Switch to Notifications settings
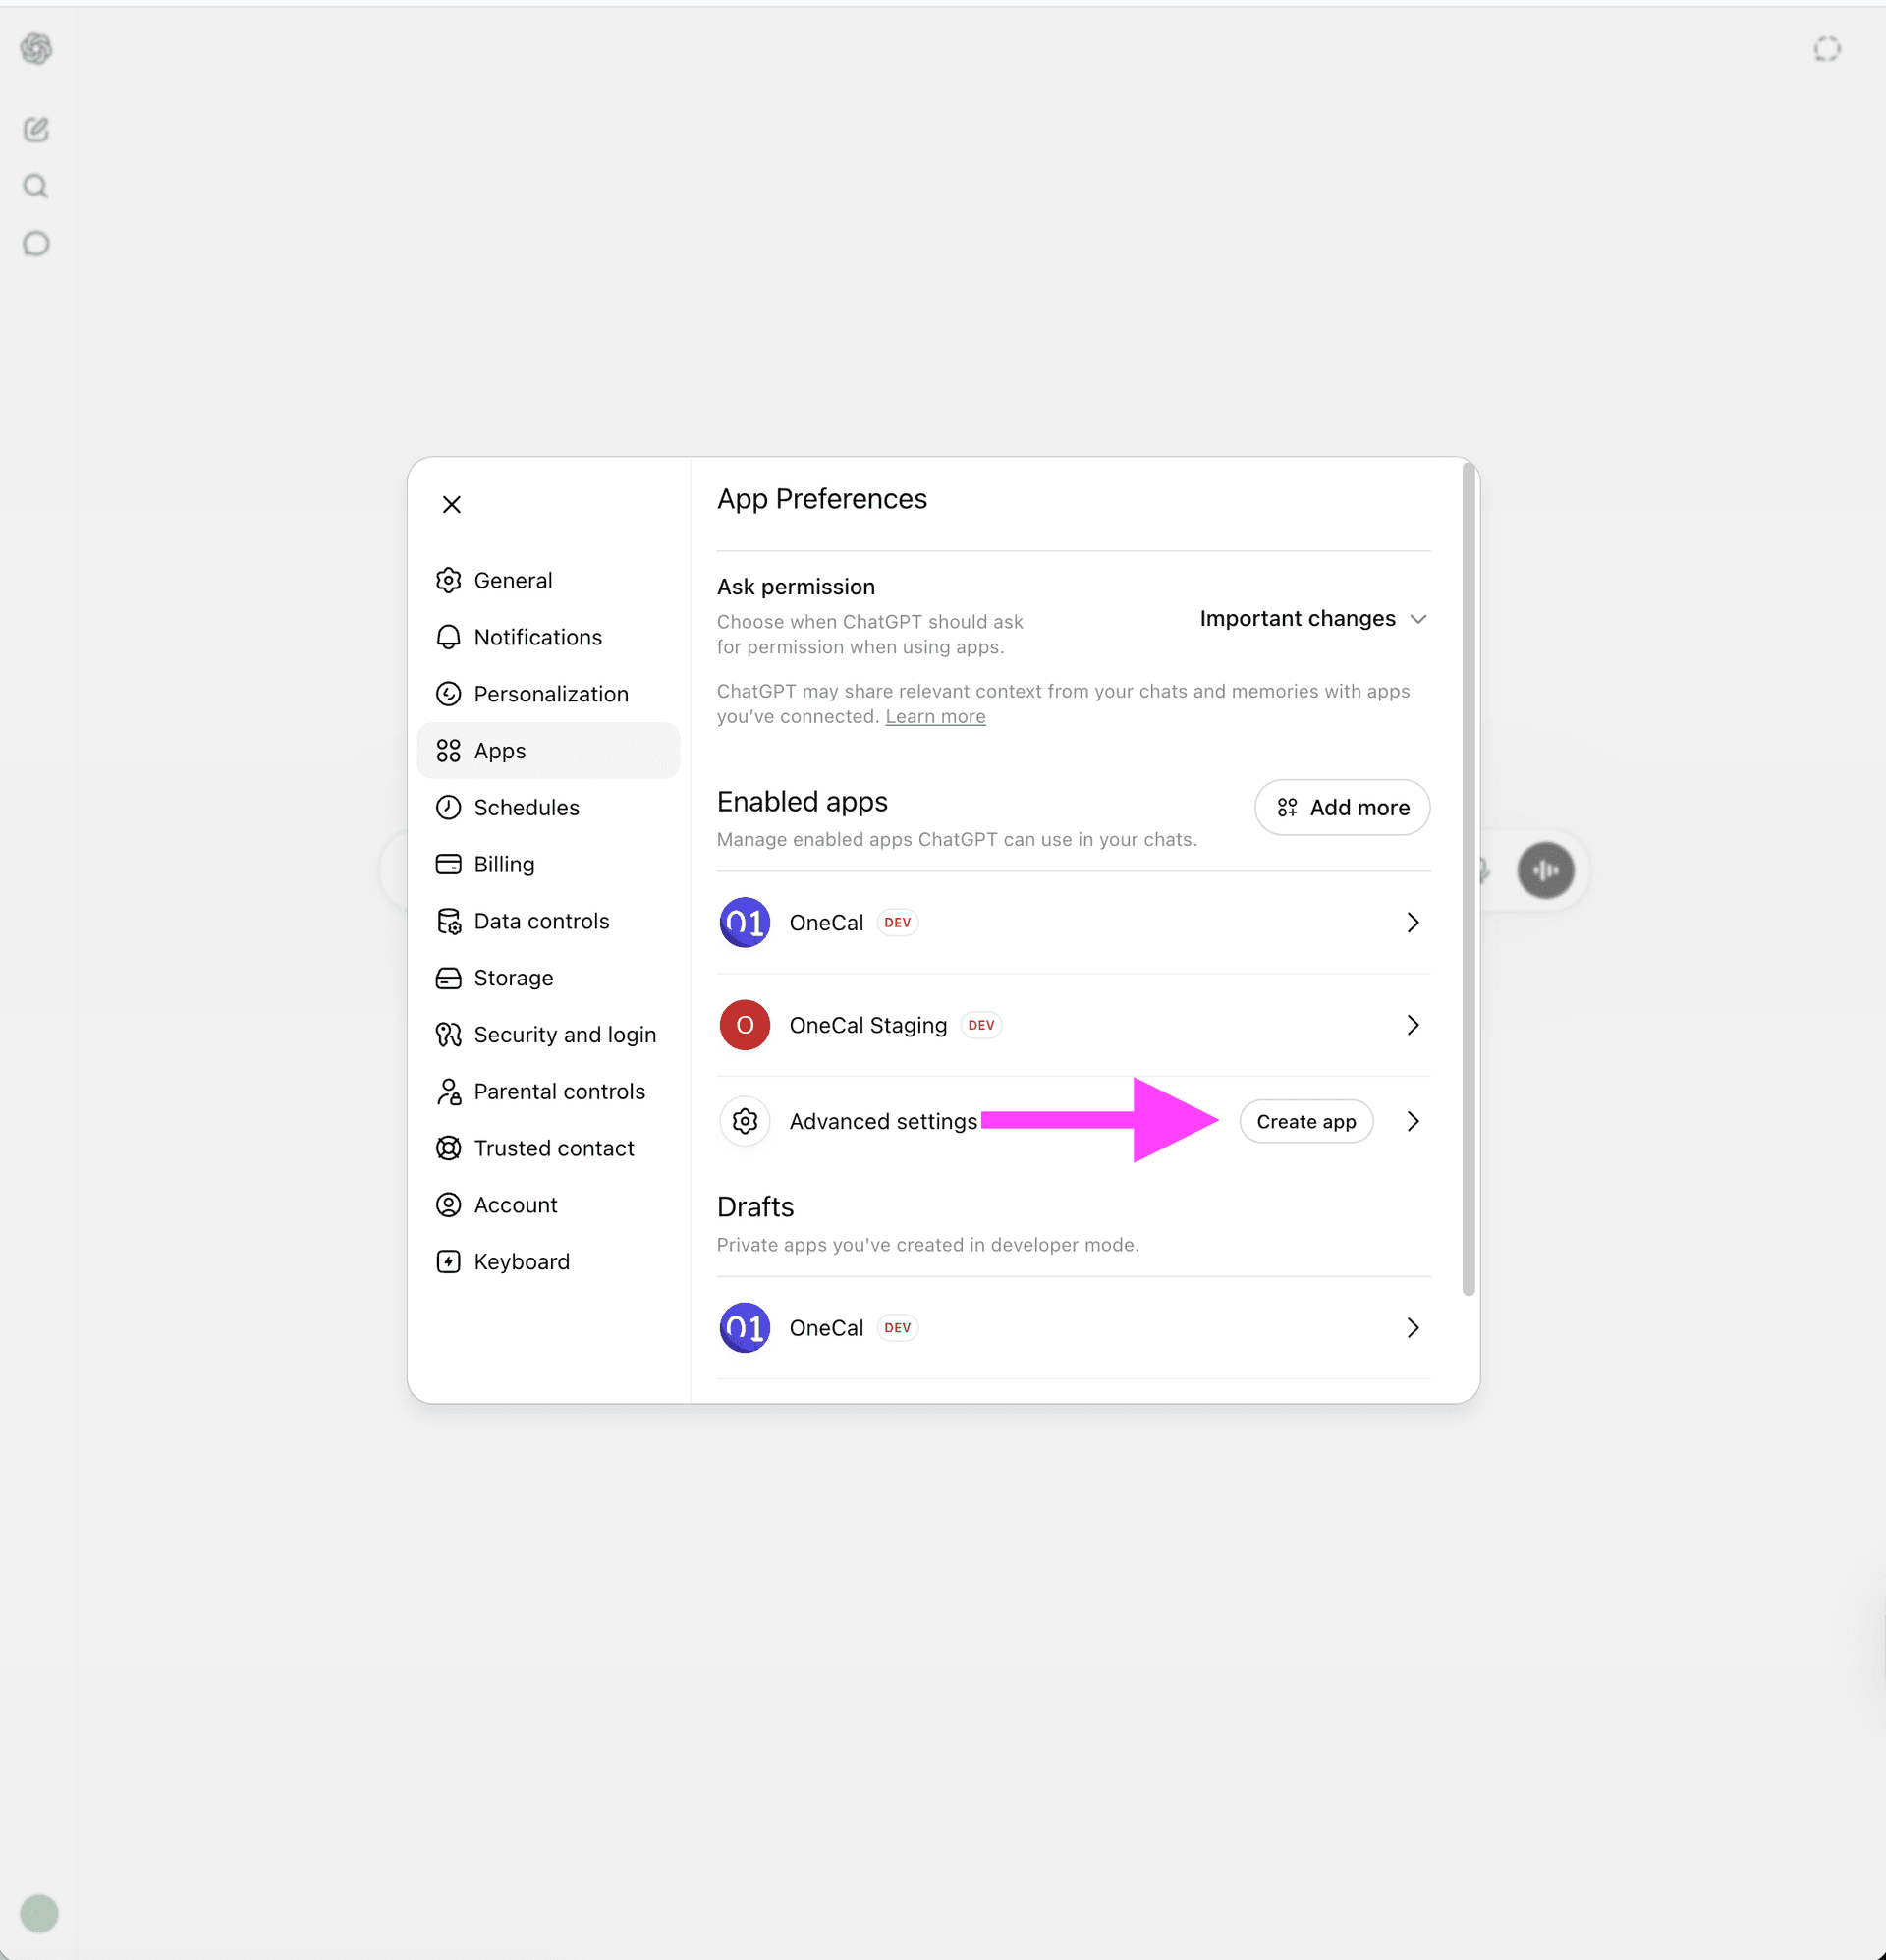This screenshot has width=1886, height=1960. [548, 637]
